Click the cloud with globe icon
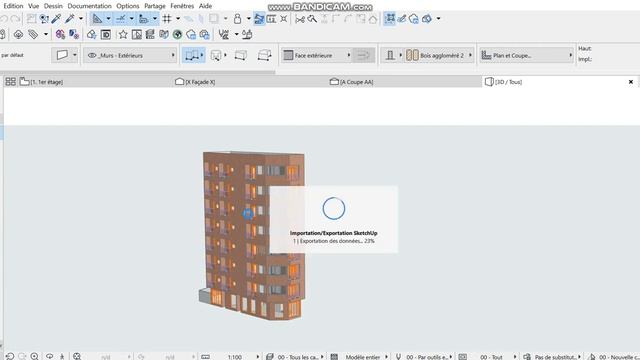Image resolution: width=640 pixels, height=360 pixels. pyautogui.click(x=204, y=34)
